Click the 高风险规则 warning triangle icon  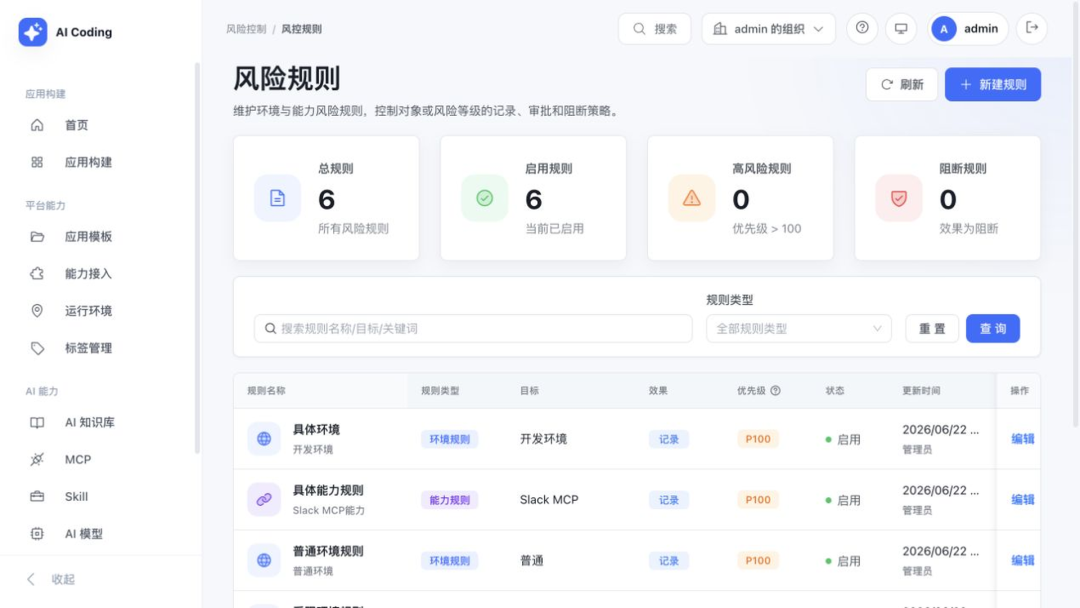(692, 198)
